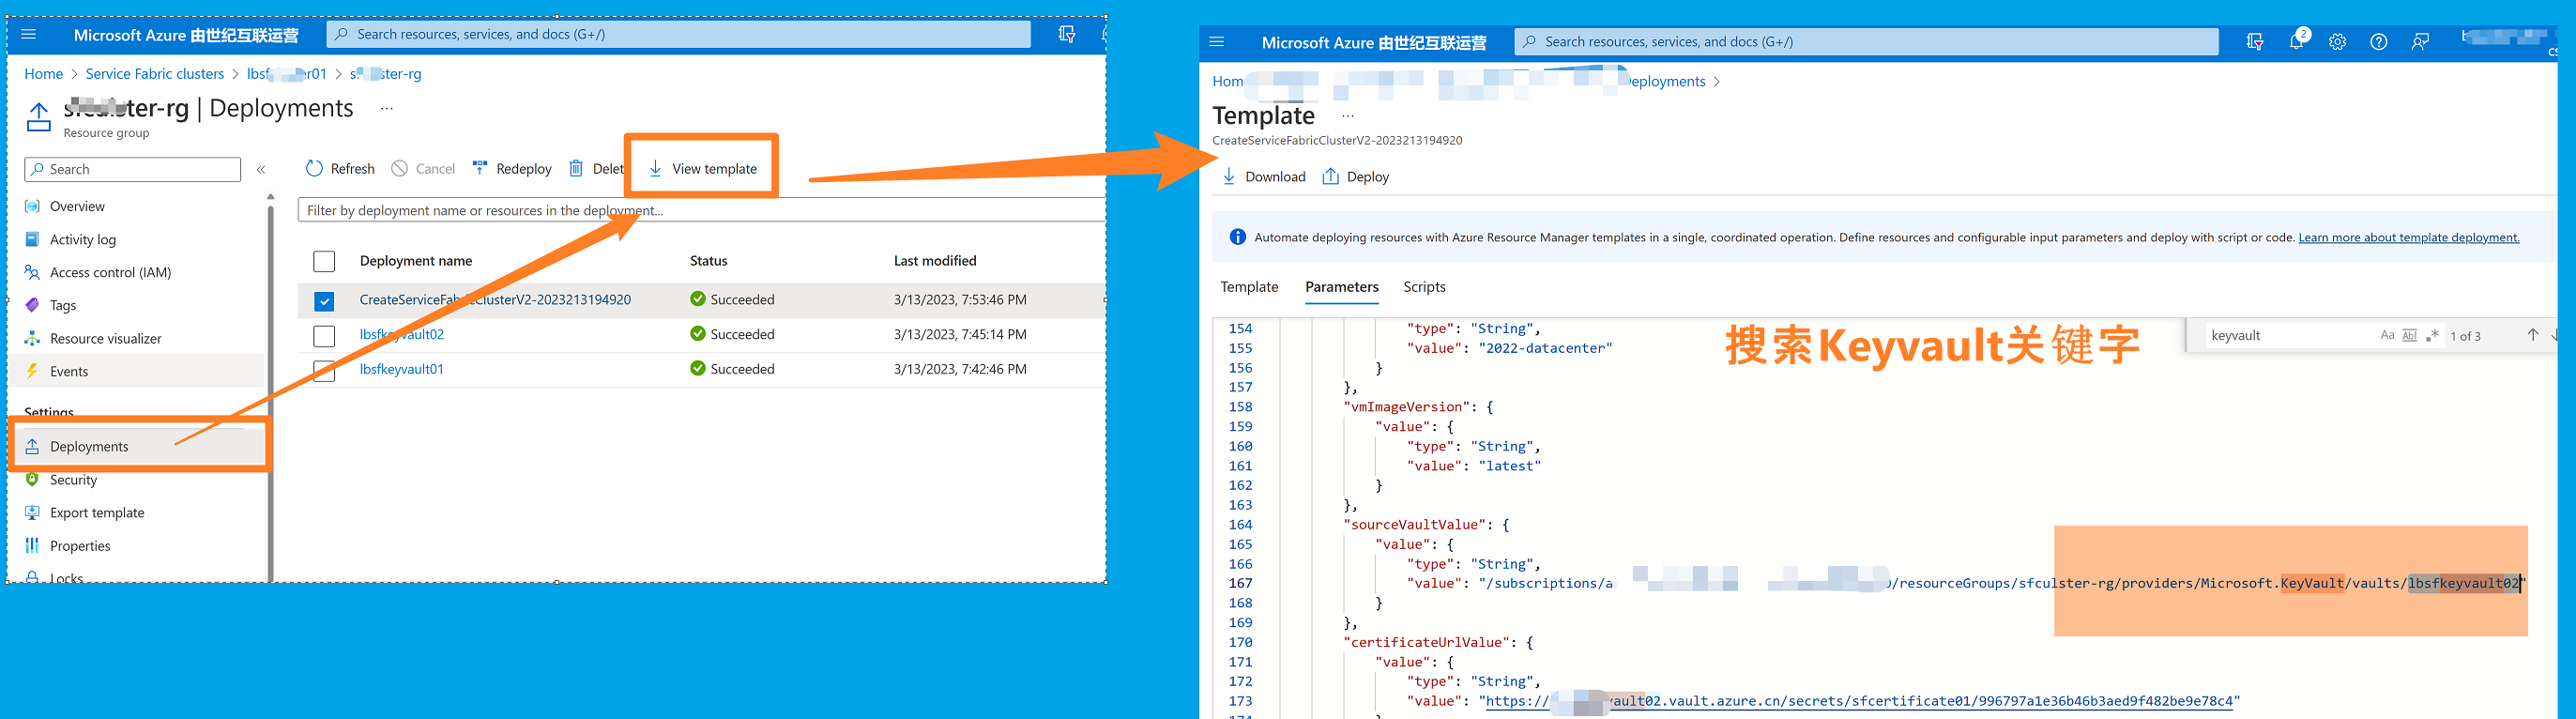Click the Refresh icon in Deployments toolbar
This screenshot has height=719, width=2576.
(x=314, y=169)
